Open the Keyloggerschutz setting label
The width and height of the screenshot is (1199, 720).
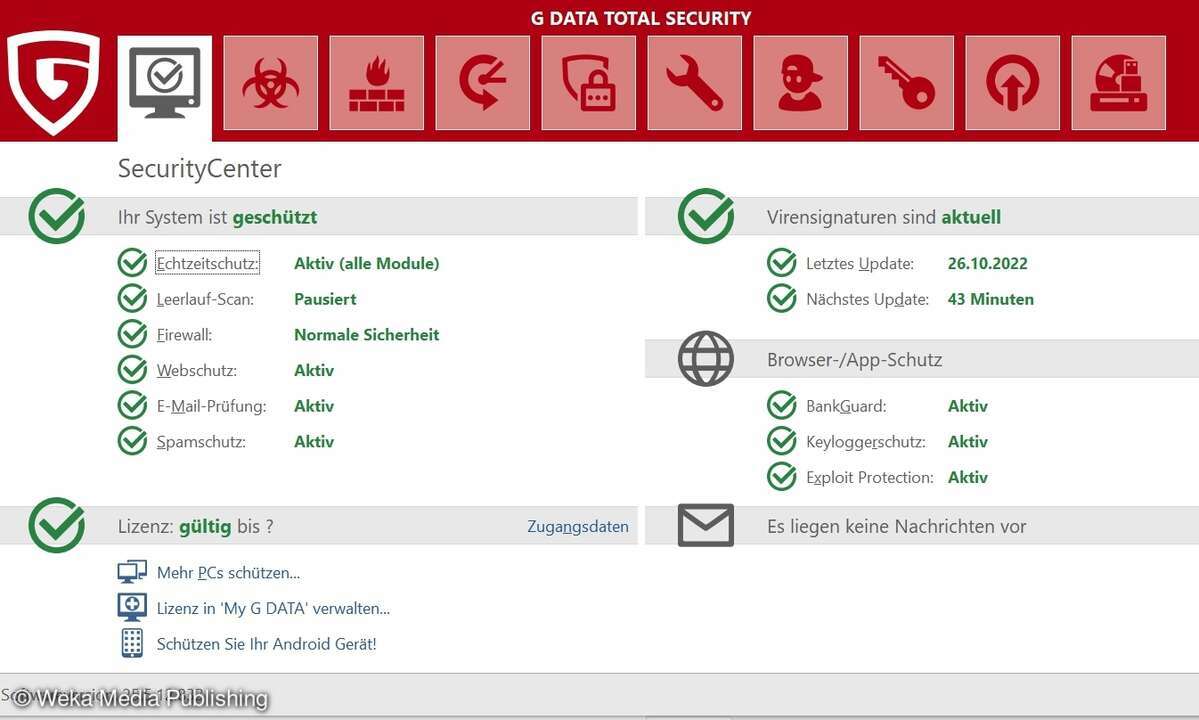[x=866, y=442]
